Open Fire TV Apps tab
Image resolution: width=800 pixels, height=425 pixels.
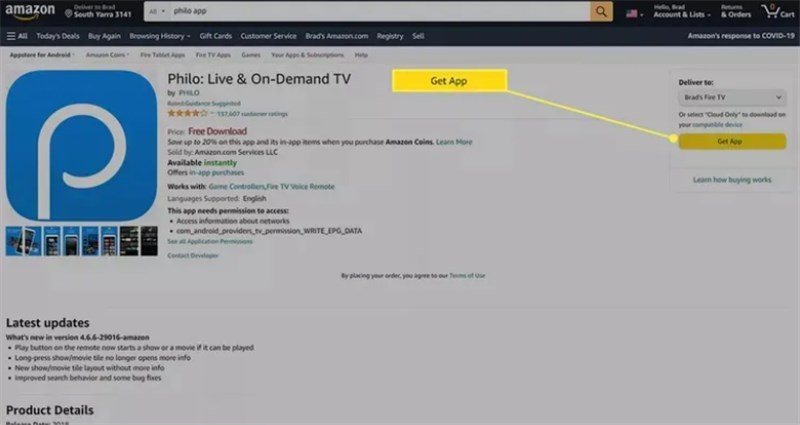pyautogui.click(x=213, y=55)
